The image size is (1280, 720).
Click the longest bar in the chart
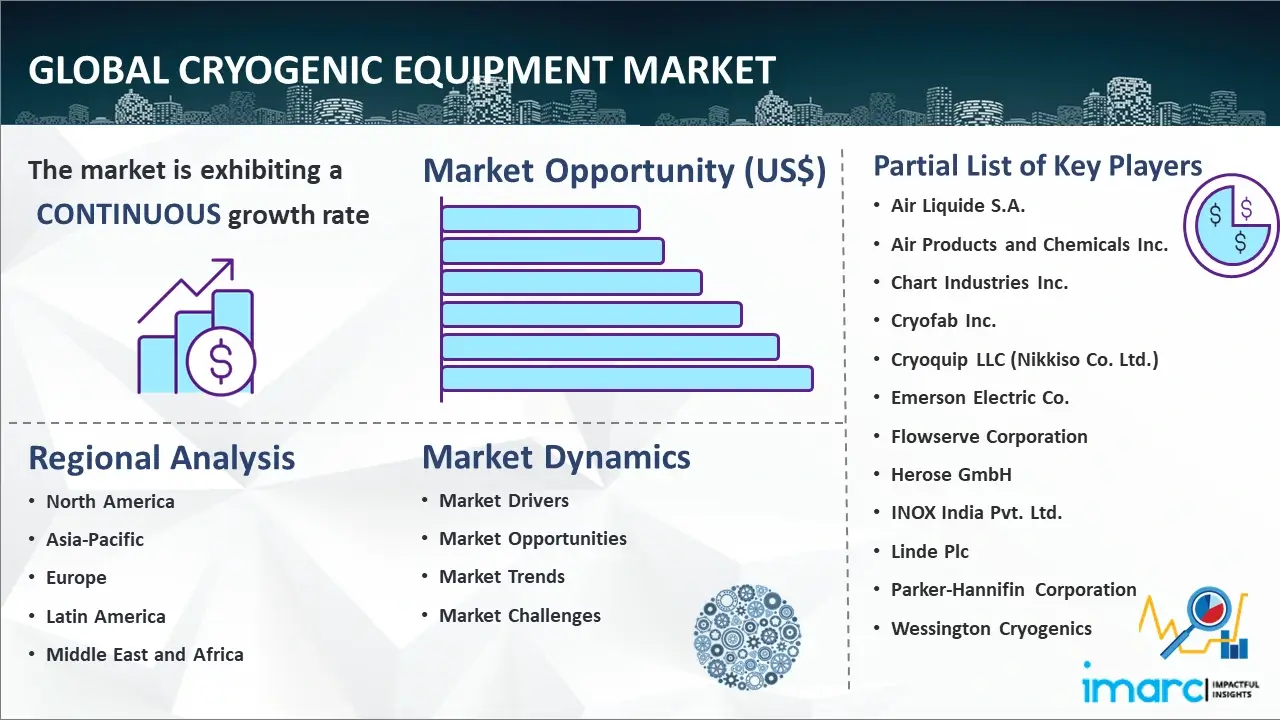point(627,378)
